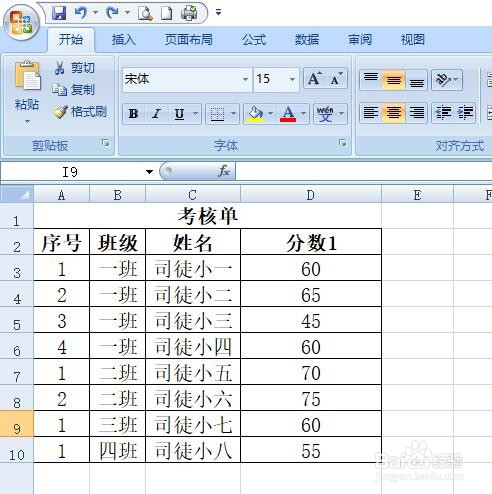Click 复制 to copy selection
The height and width of the screenshot is (494, 492).
pos(74,89)
